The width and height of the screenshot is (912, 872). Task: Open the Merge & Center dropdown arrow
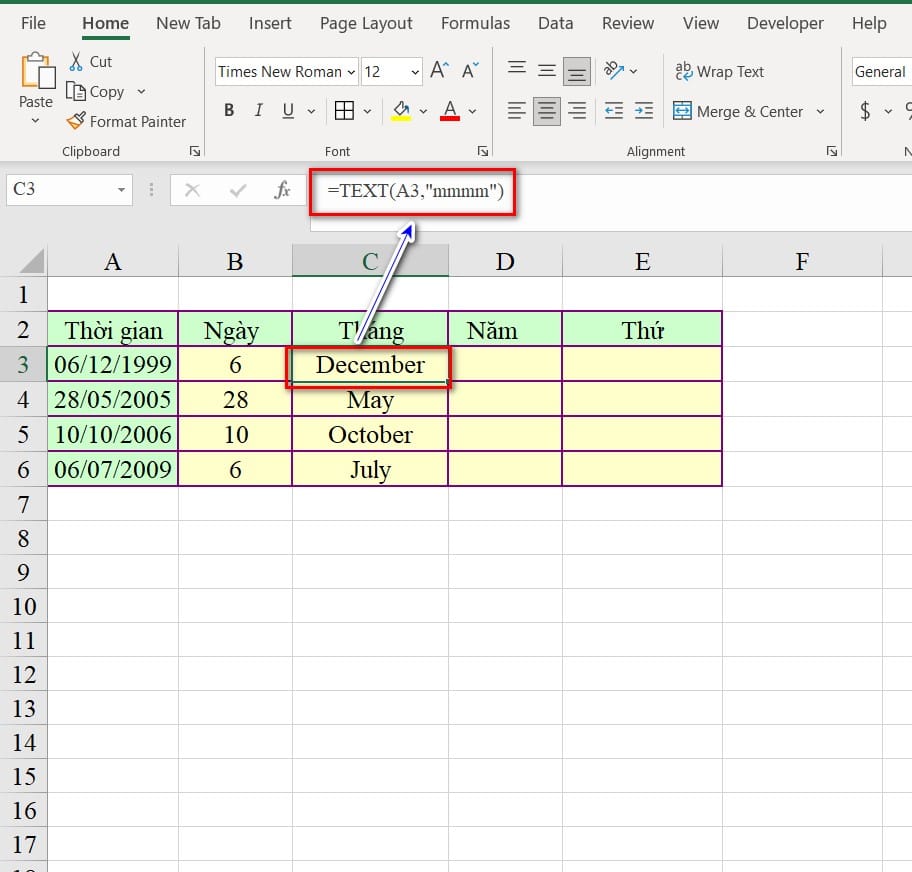pos(821,112)
